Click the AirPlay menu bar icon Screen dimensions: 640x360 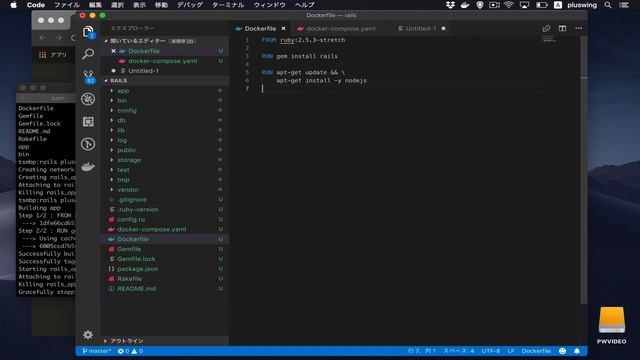[x=524, y=5]
